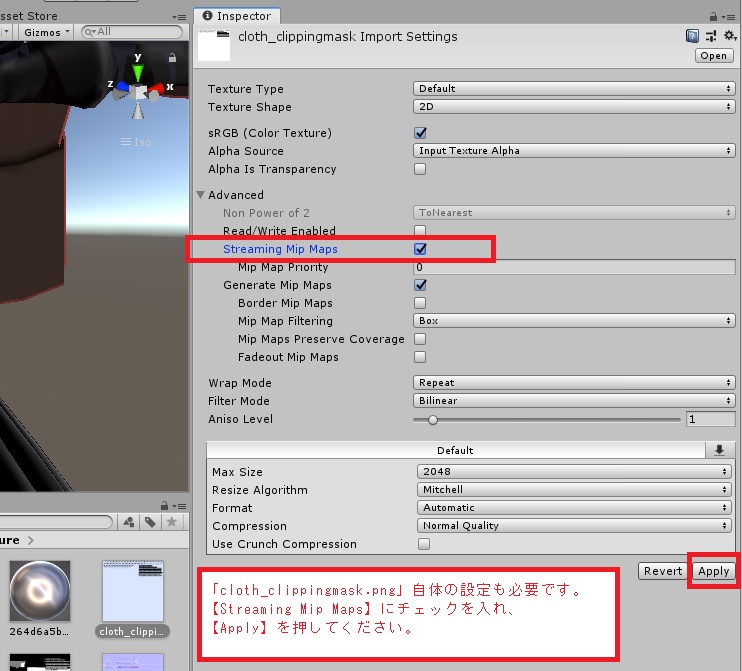Click the favorites star icon
The height and width of the screenshot is (671, 742).
[171, 522]
